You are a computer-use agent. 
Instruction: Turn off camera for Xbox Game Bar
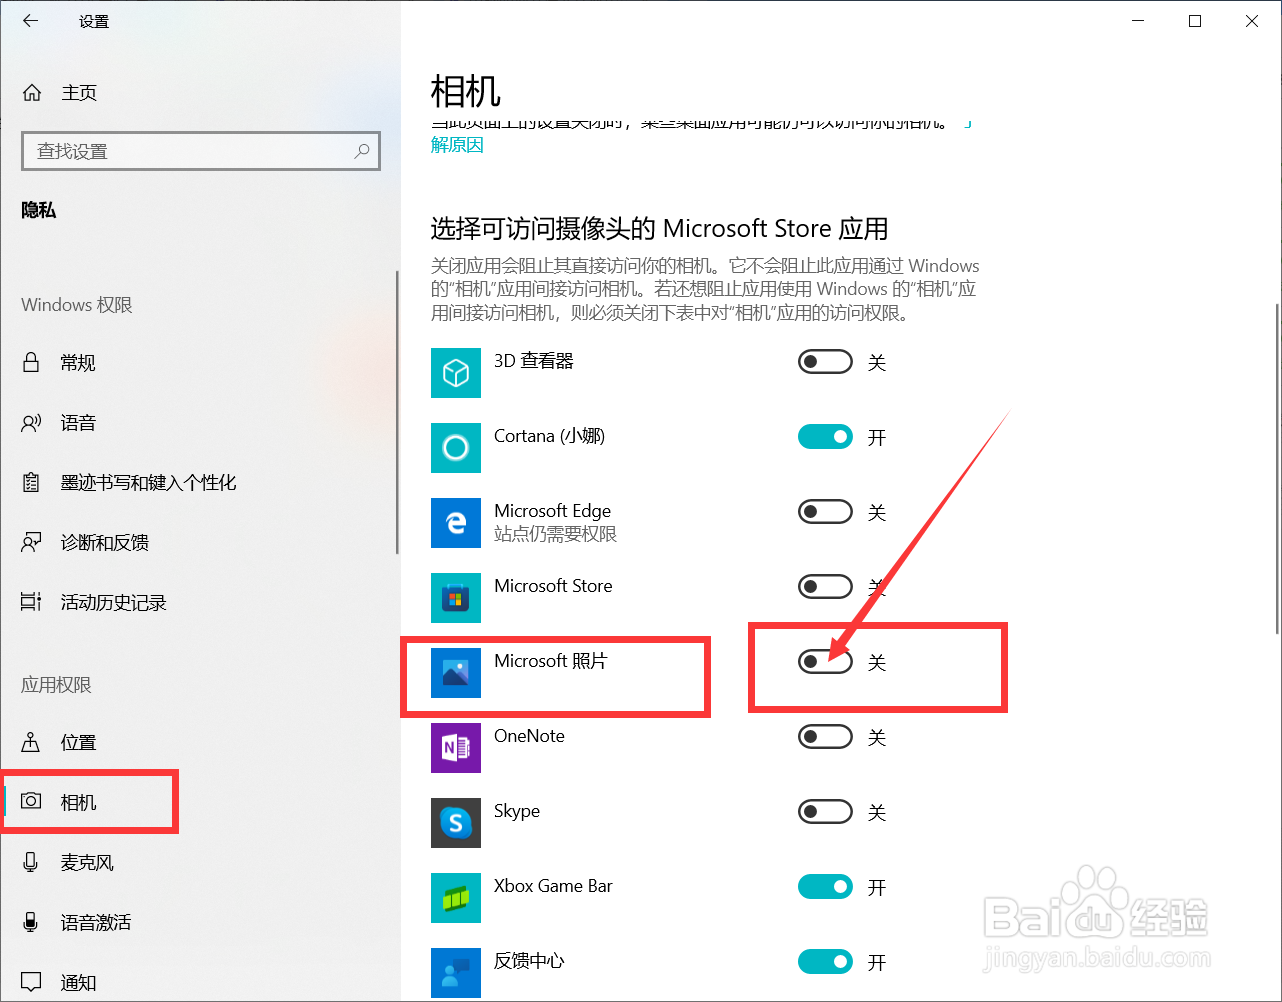click(x=825, y=887)
